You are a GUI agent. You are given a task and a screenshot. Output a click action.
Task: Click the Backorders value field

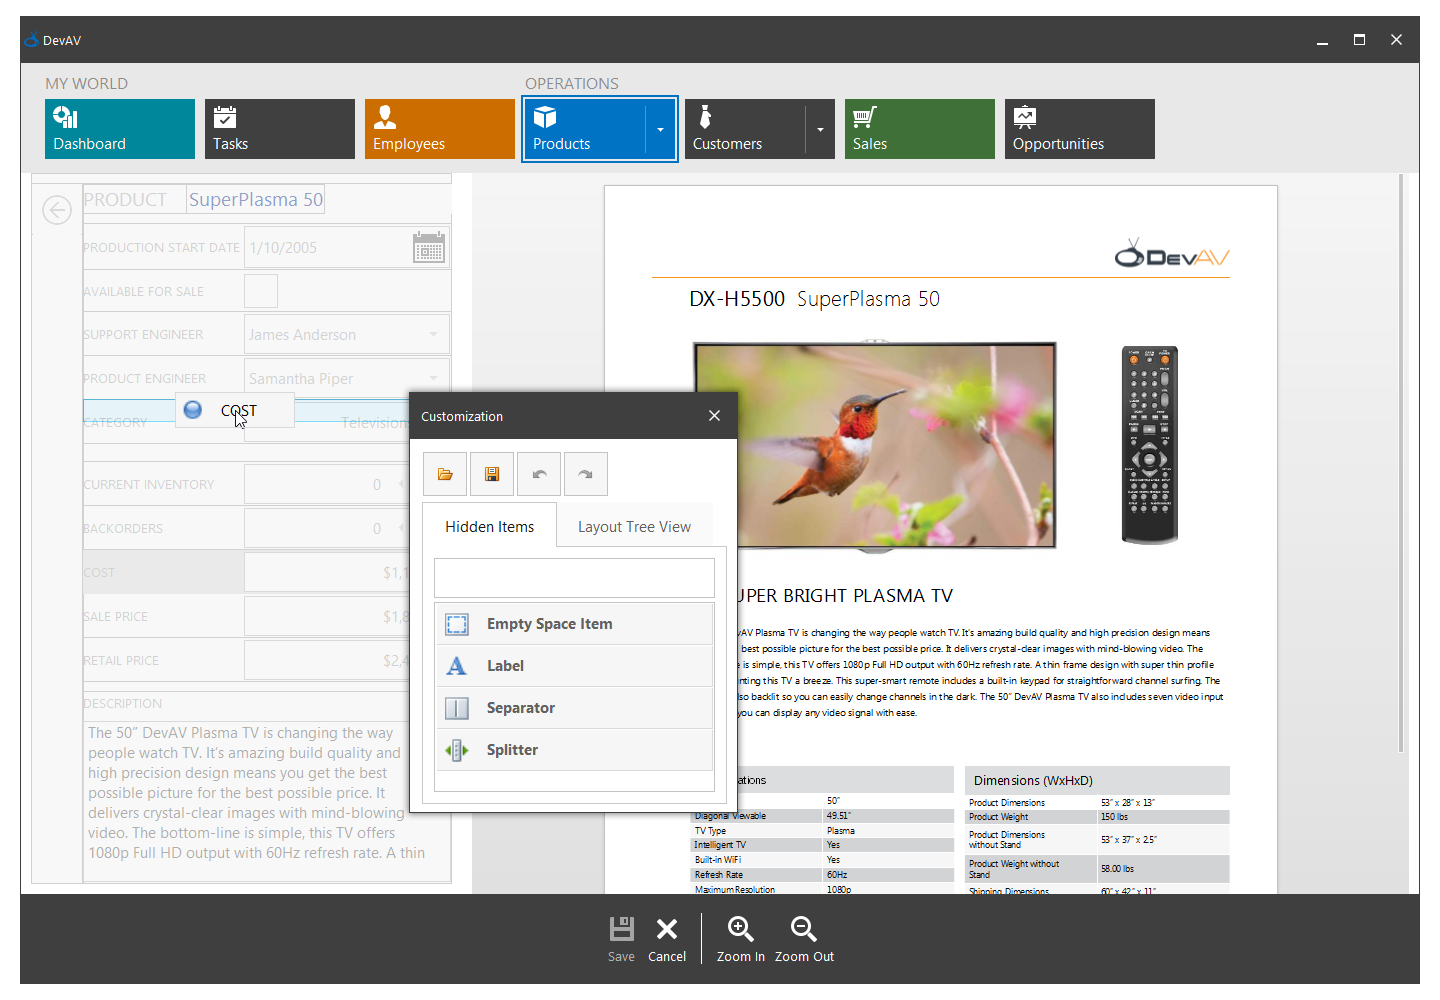coord(327,529)
